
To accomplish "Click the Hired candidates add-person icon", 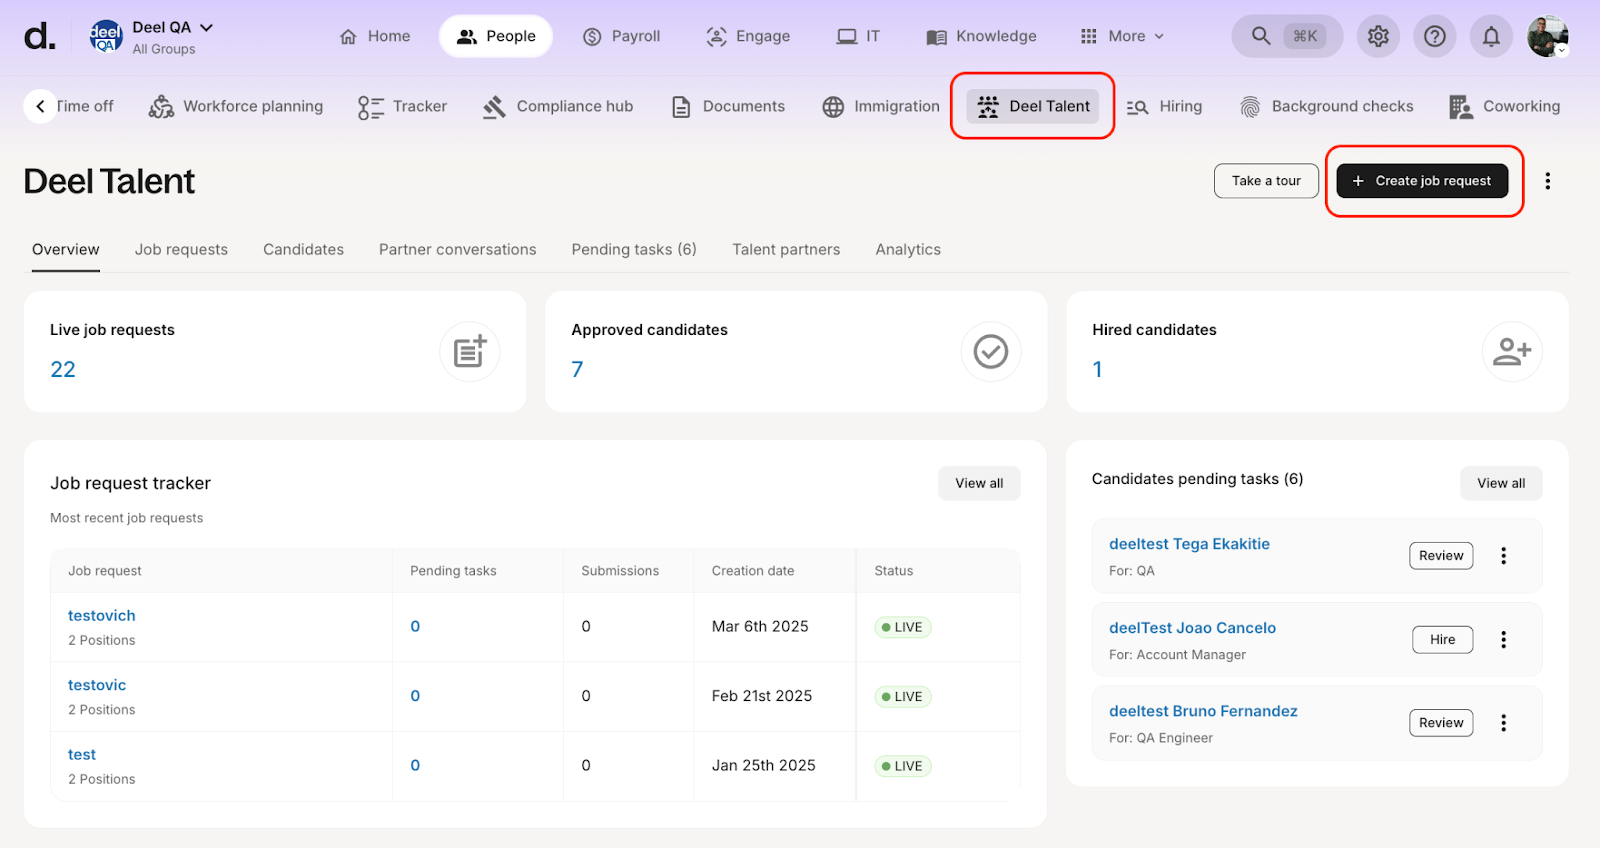I will pyautogui.click(x=1512, y=352).
